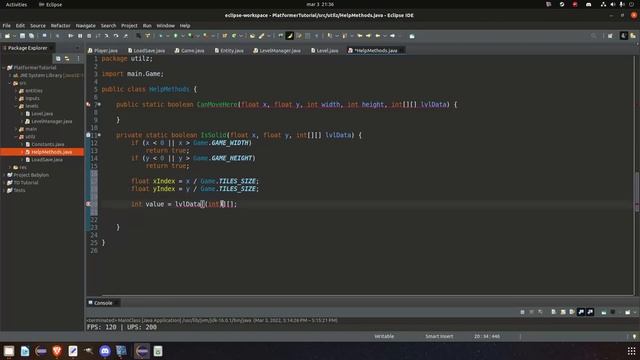
Task: Switch to the Debug perspective icon
Action: 633,36
